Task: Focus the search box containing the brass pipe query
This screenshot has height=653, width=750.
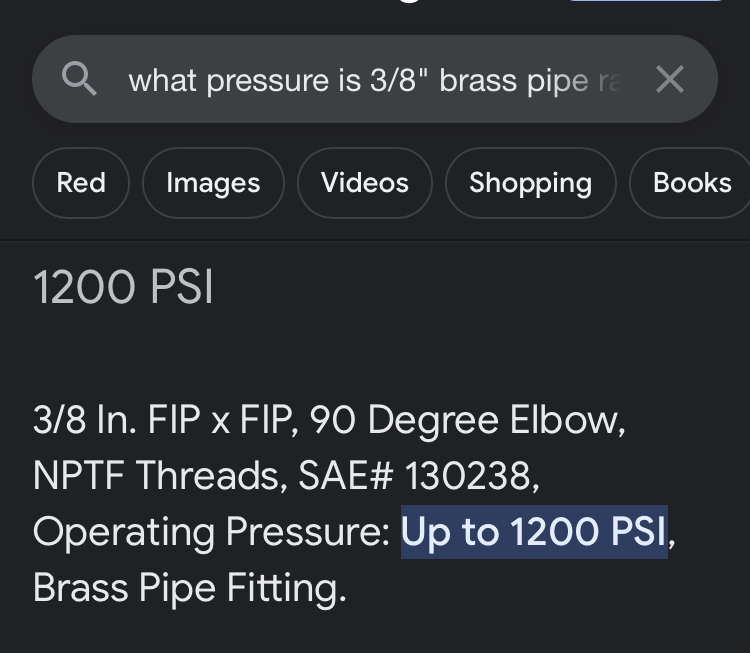Action: point(375,79)
